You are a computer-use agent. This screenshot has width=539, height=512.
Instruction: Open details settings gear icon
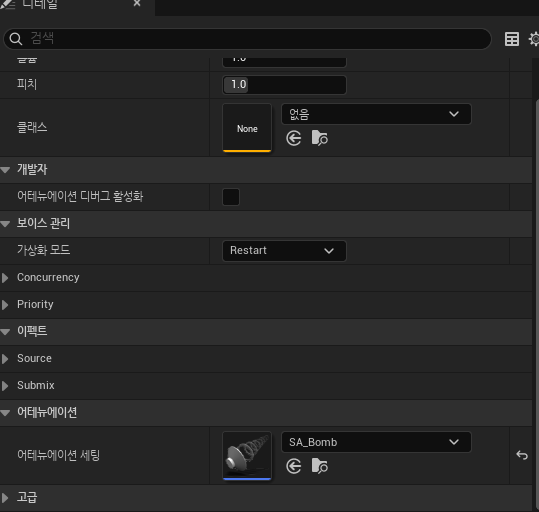[534, 39]
